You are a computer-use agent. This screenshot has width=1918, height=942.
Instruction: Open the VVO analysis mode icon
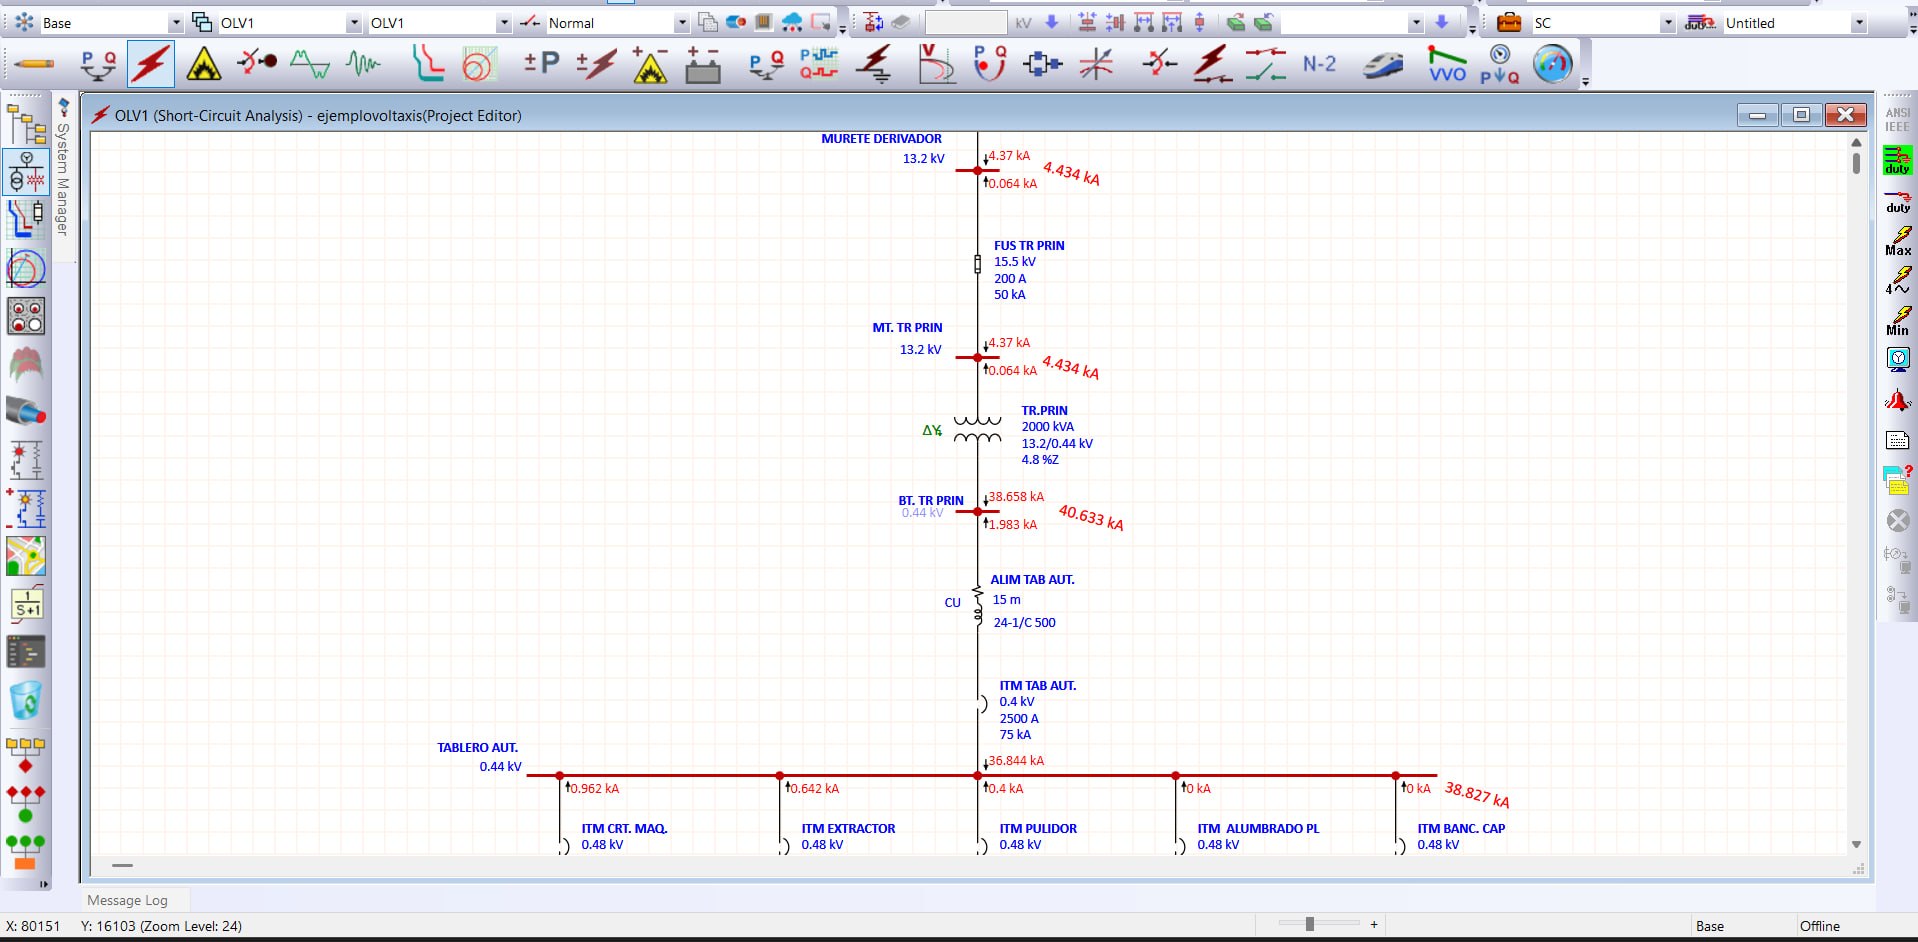(x=1447, y=65)
